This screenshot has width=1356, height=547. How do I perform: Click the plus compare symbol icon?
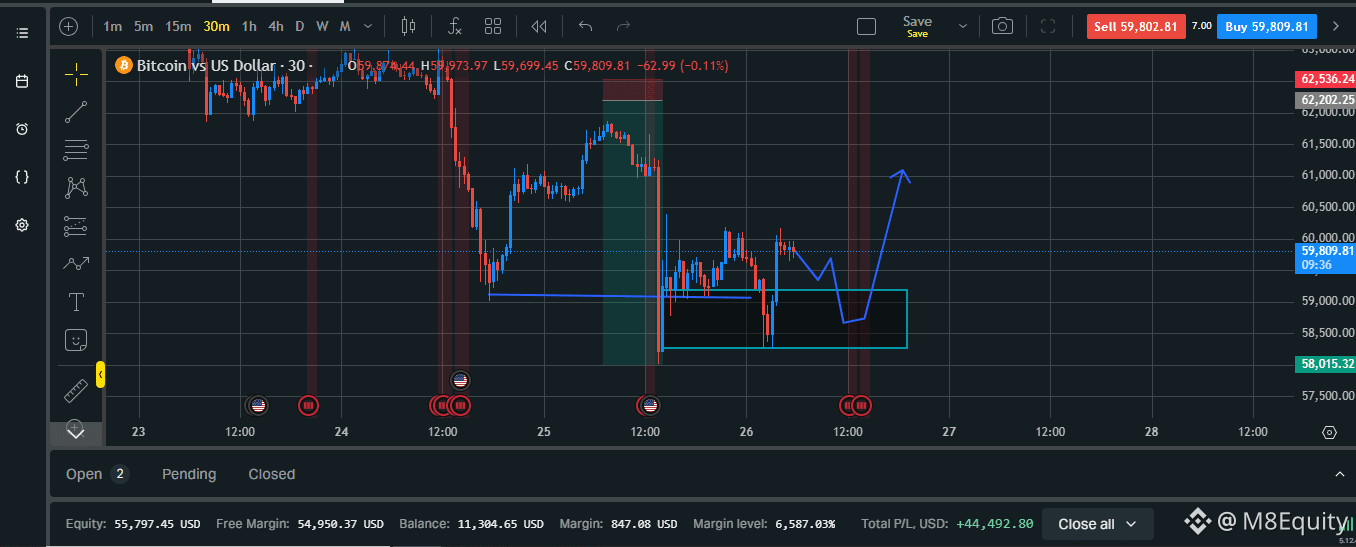click(x=68, y=26)
